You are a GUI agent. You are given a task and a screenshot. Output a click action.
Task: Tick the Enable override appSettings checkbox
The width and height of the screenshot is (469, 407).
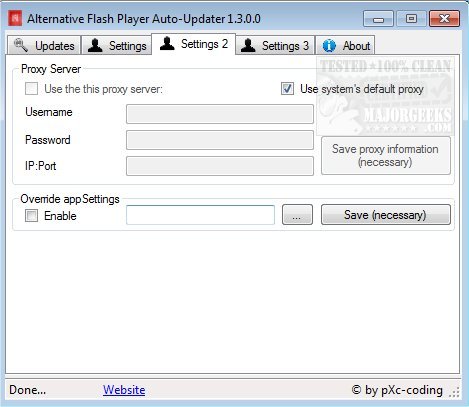tap(31, 216)
